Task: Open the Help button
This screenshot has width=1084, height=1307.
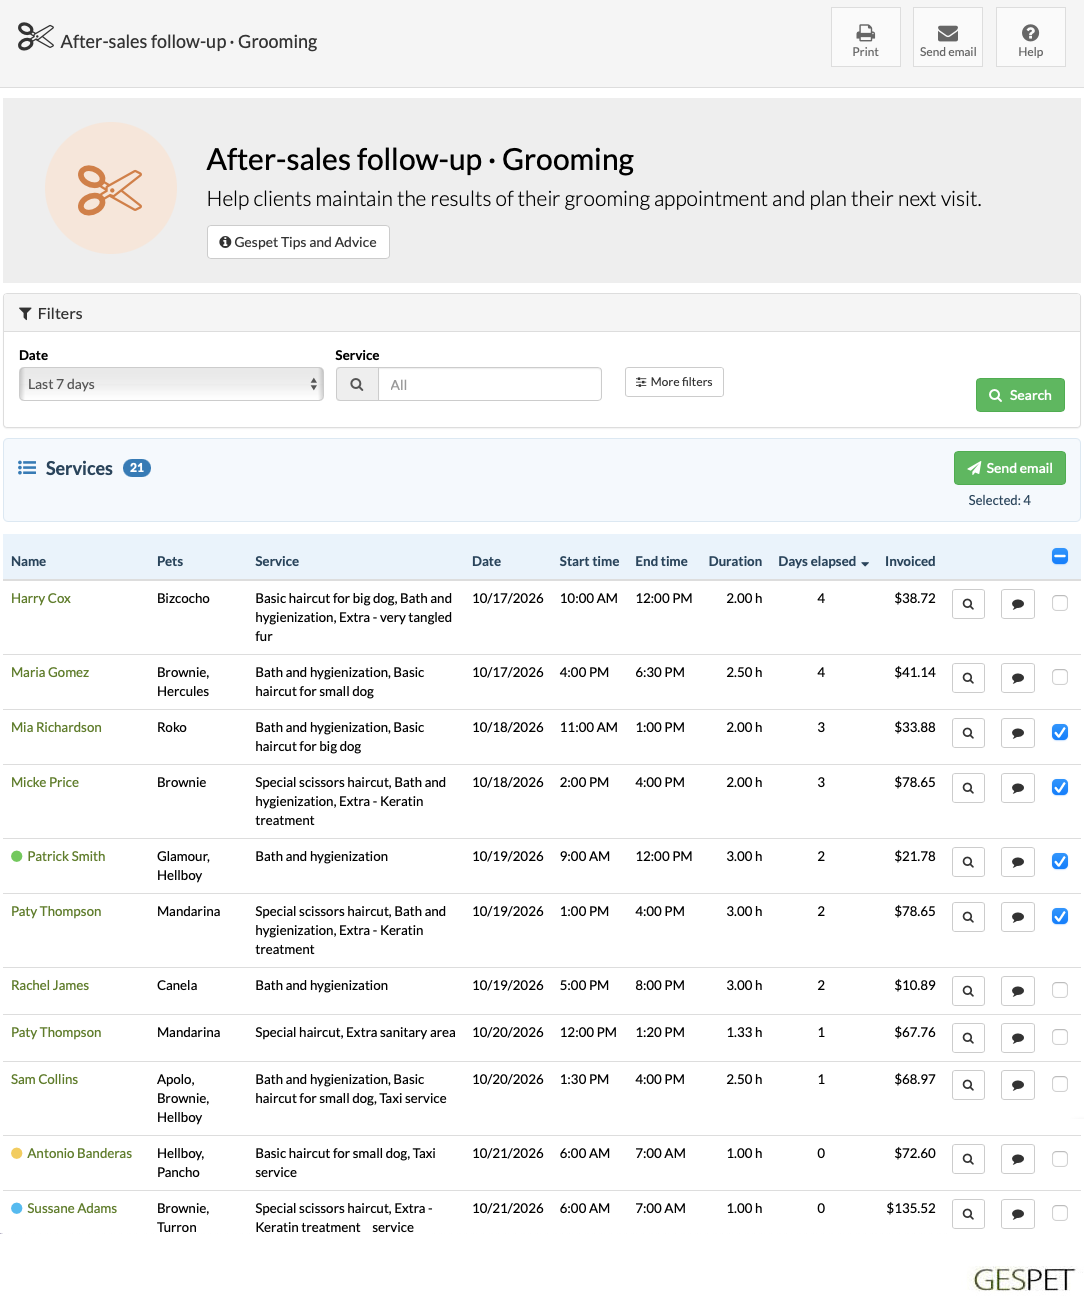Action: [1030, 37]
